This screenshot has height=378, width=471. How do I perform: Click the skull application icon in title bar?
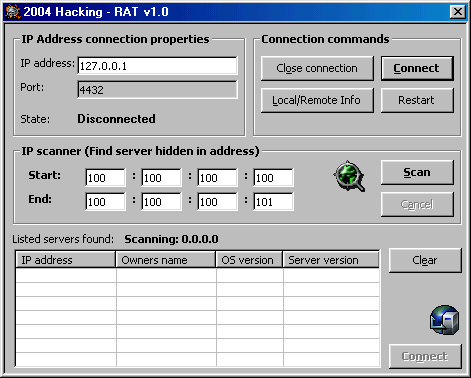pyautogui.click(x=13, y=12)
